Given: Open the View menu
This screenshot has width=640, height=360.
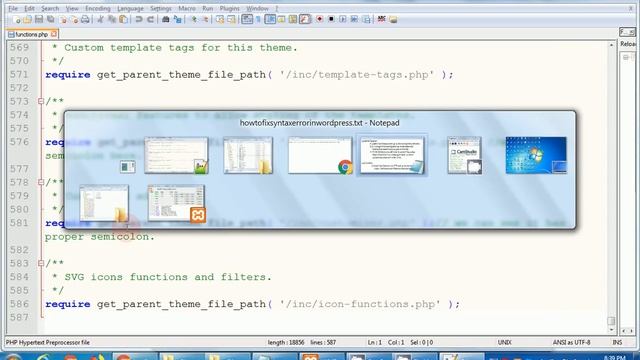Looking at the screenshot, I should click(72, 8).
